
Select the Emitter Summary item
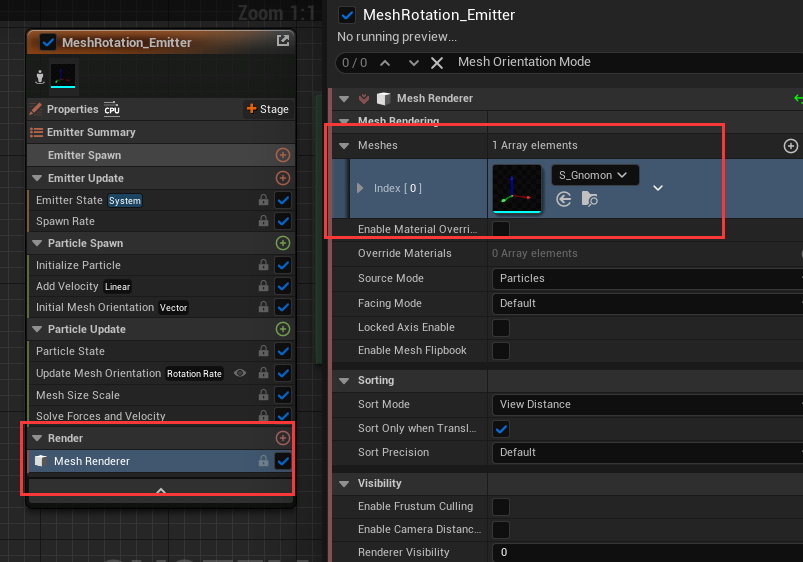point(89,132)
